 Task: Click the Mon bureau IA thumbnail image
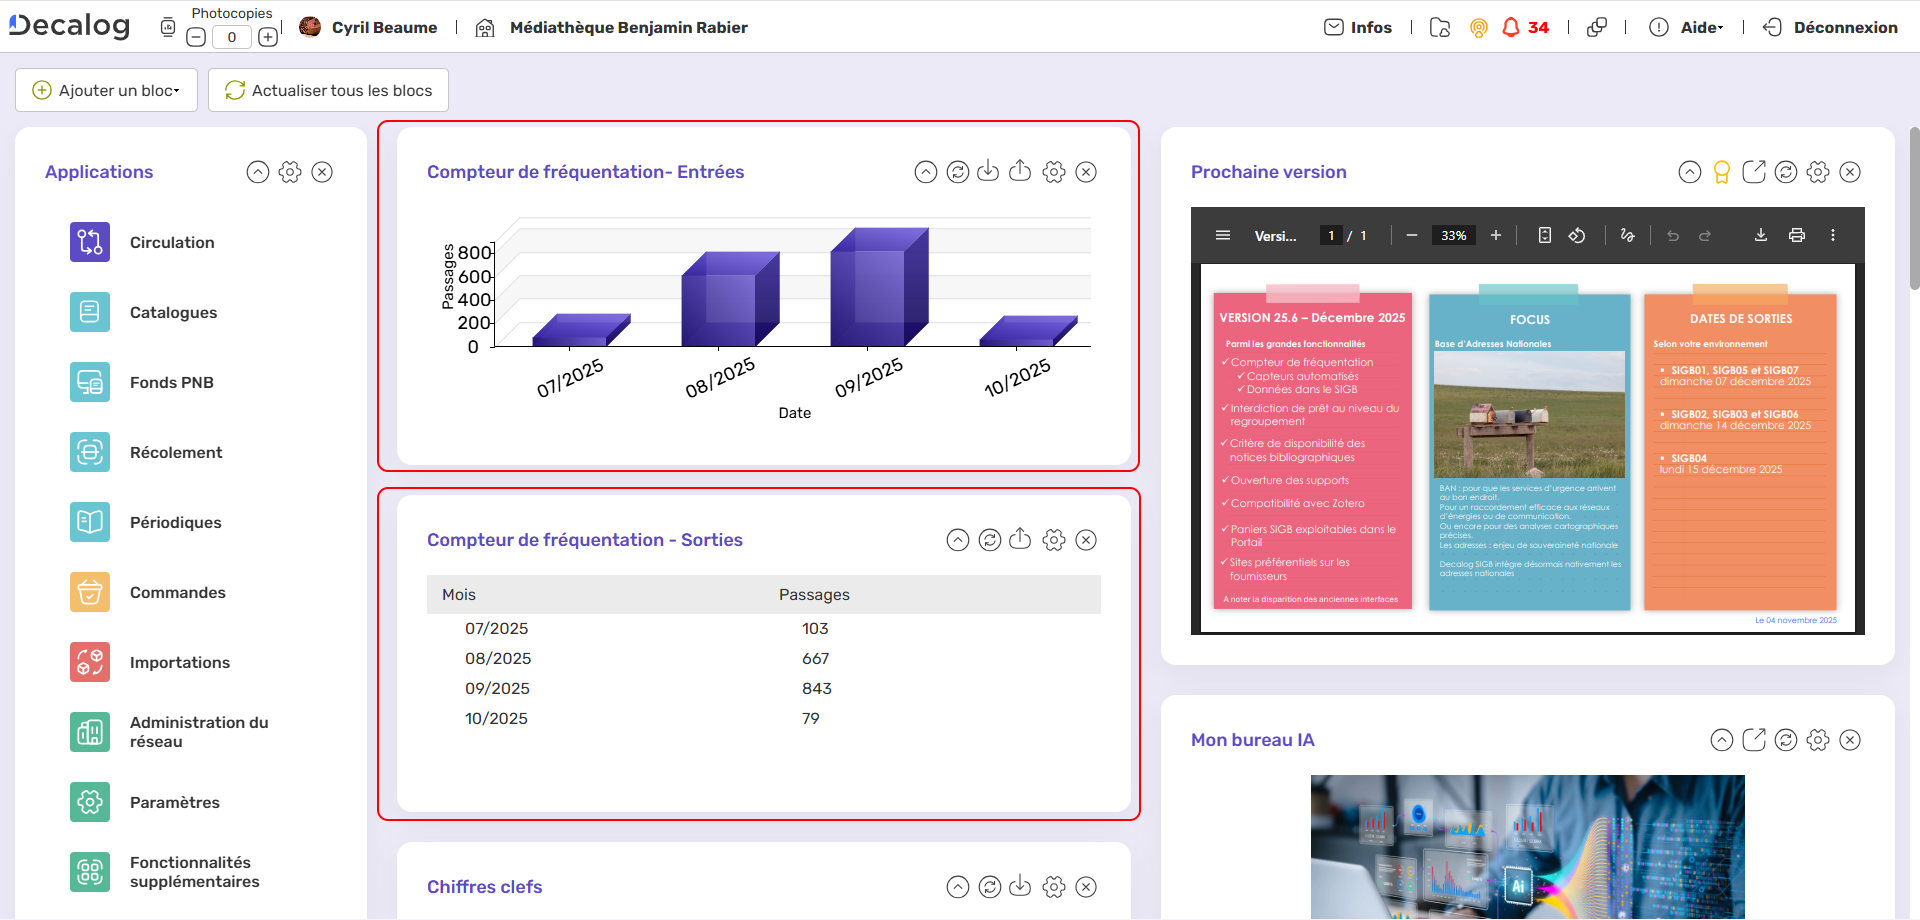(x=1527, y=846)
